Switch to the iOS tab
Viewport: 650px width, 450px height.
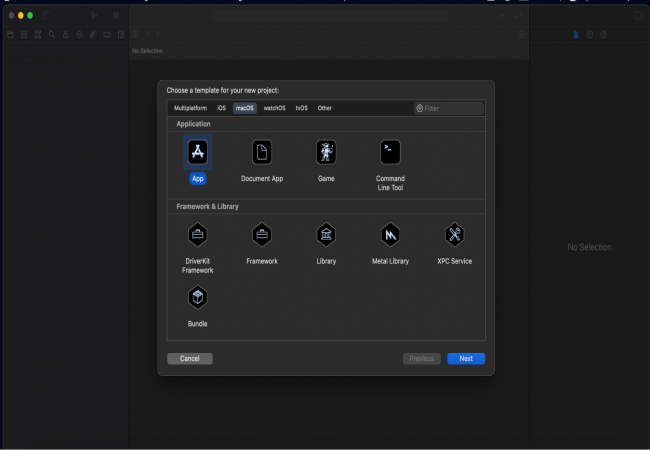coord(221,108)
